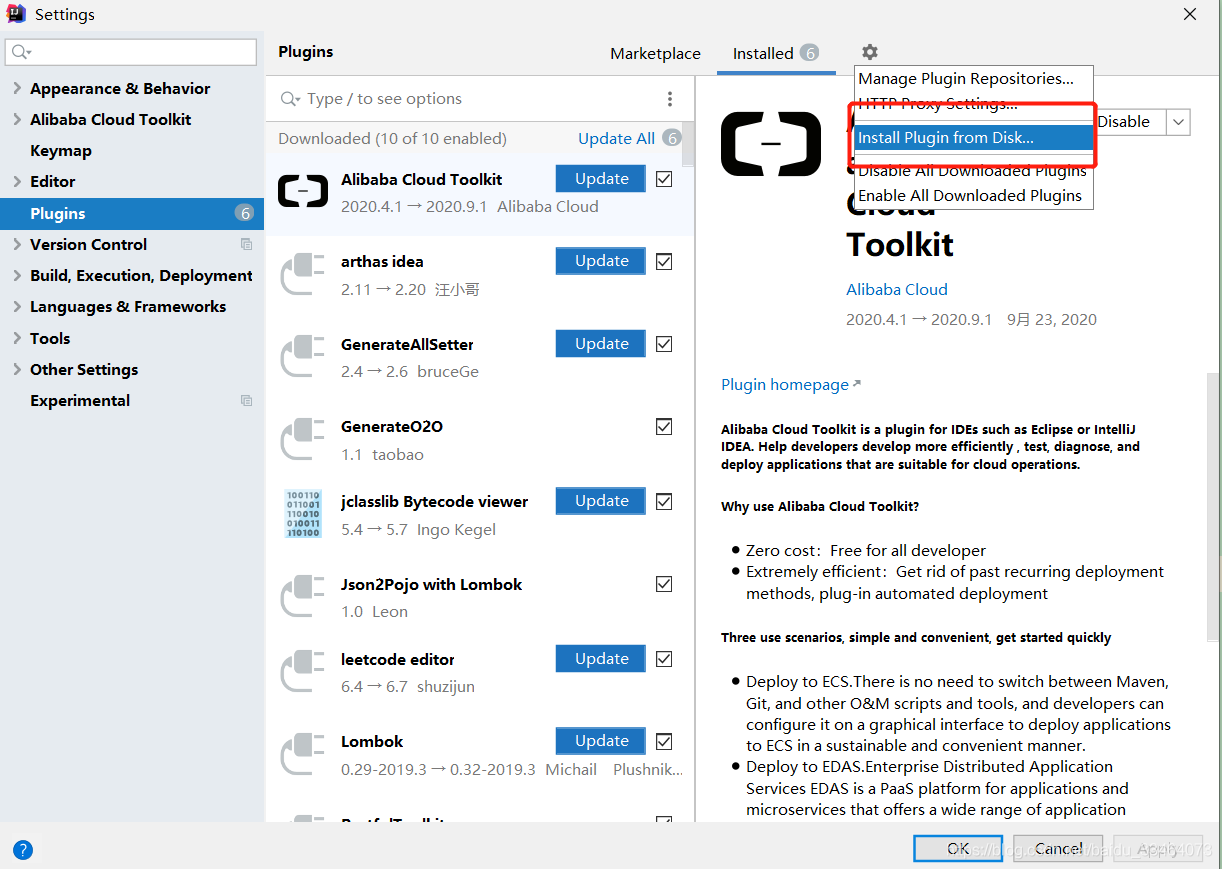Click the Update All link
The height and width of the screenshot is (869, 1222).
[x=616, y=138]
